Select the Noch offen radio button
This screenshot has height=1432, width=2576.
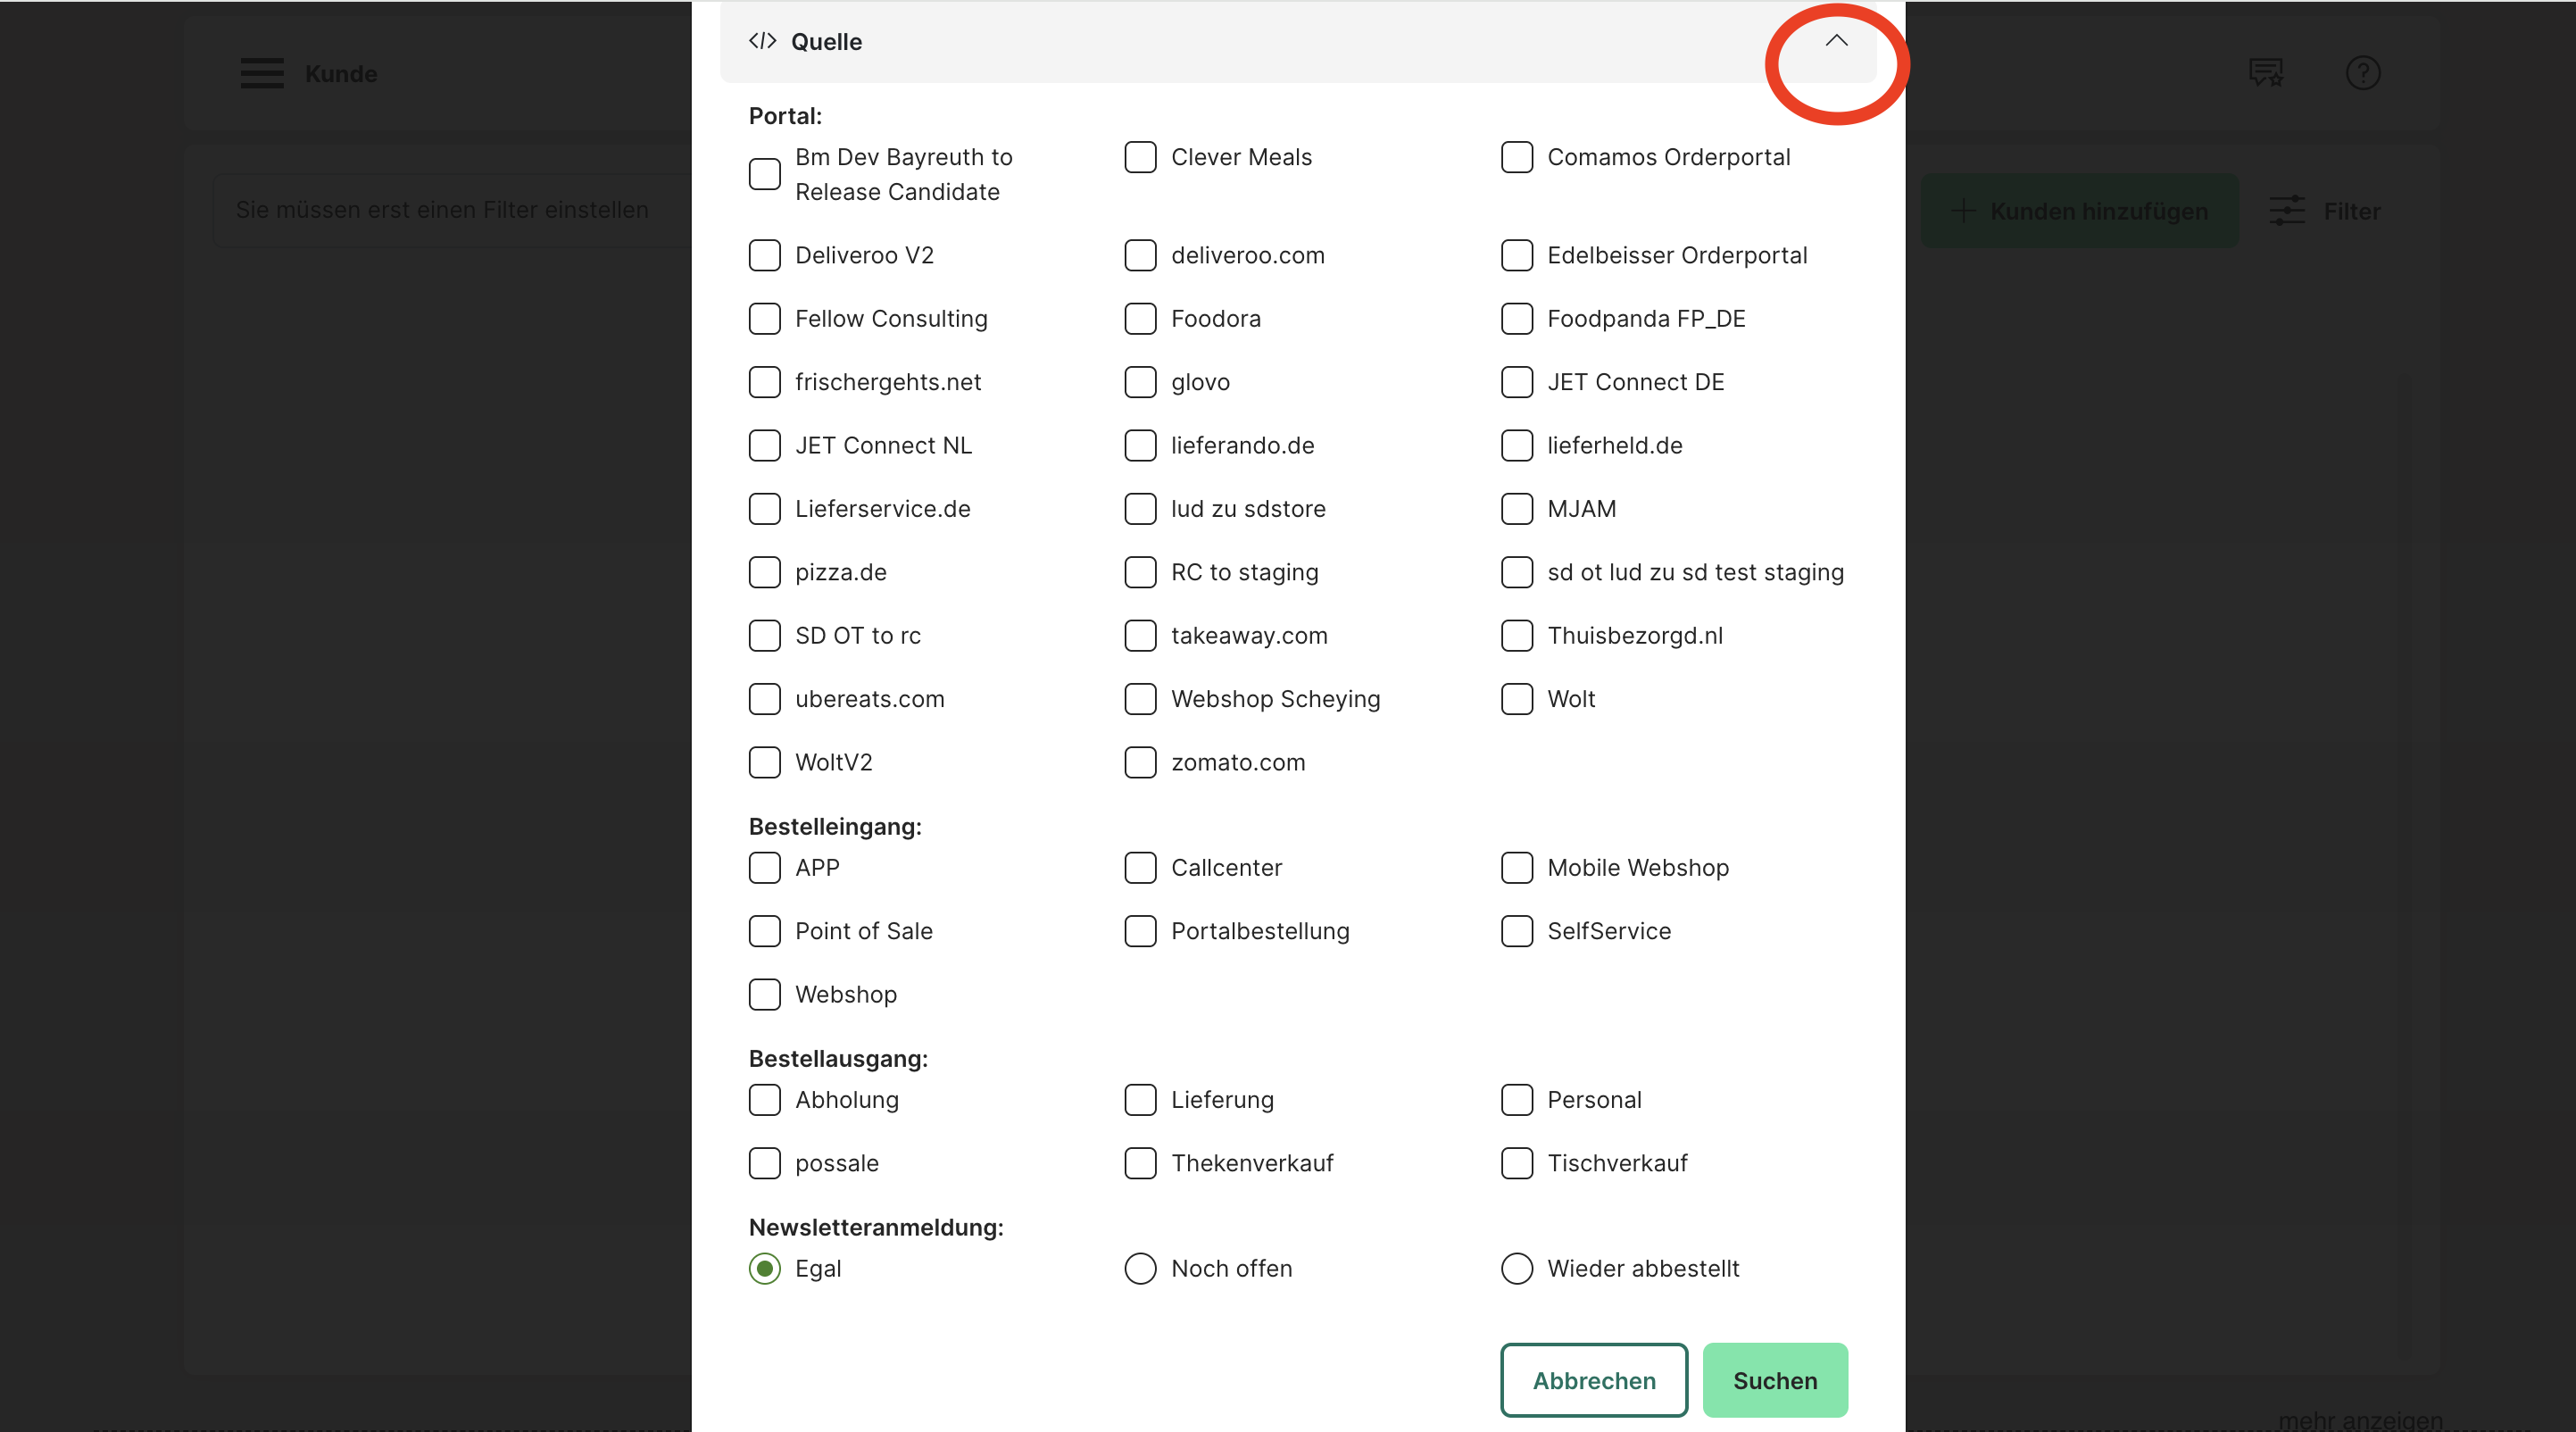click(1140, 1269)
